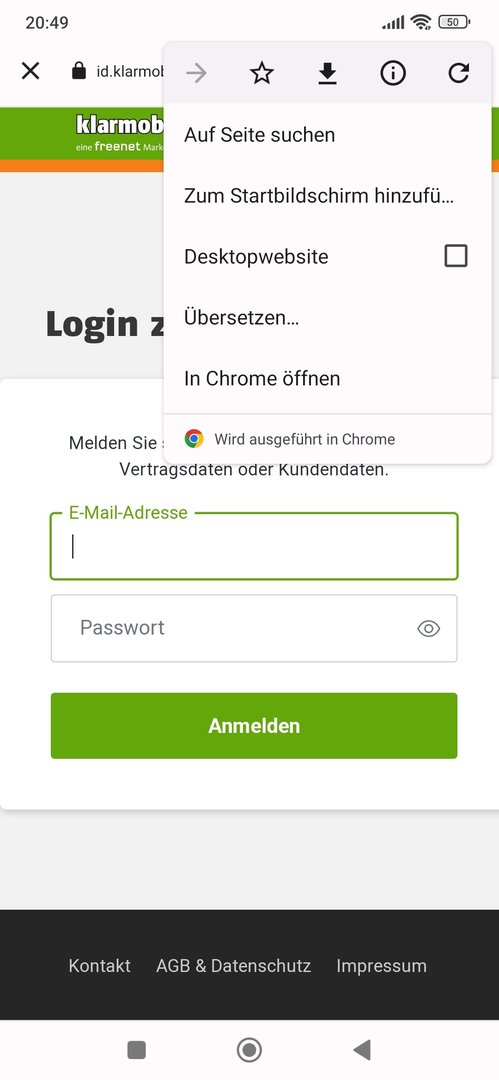Tap the Passwort input field
Screen dimensions: 499x1080
tap(254, 628)
